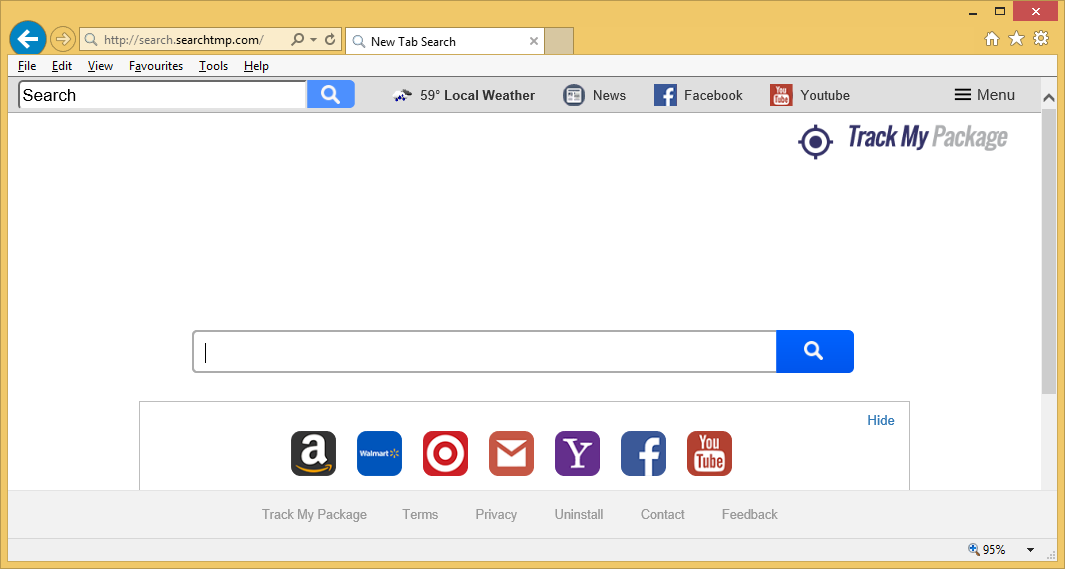Click the Track My Package logo
This screenshot has width=1065, height=569.
(x=903, y=139)
